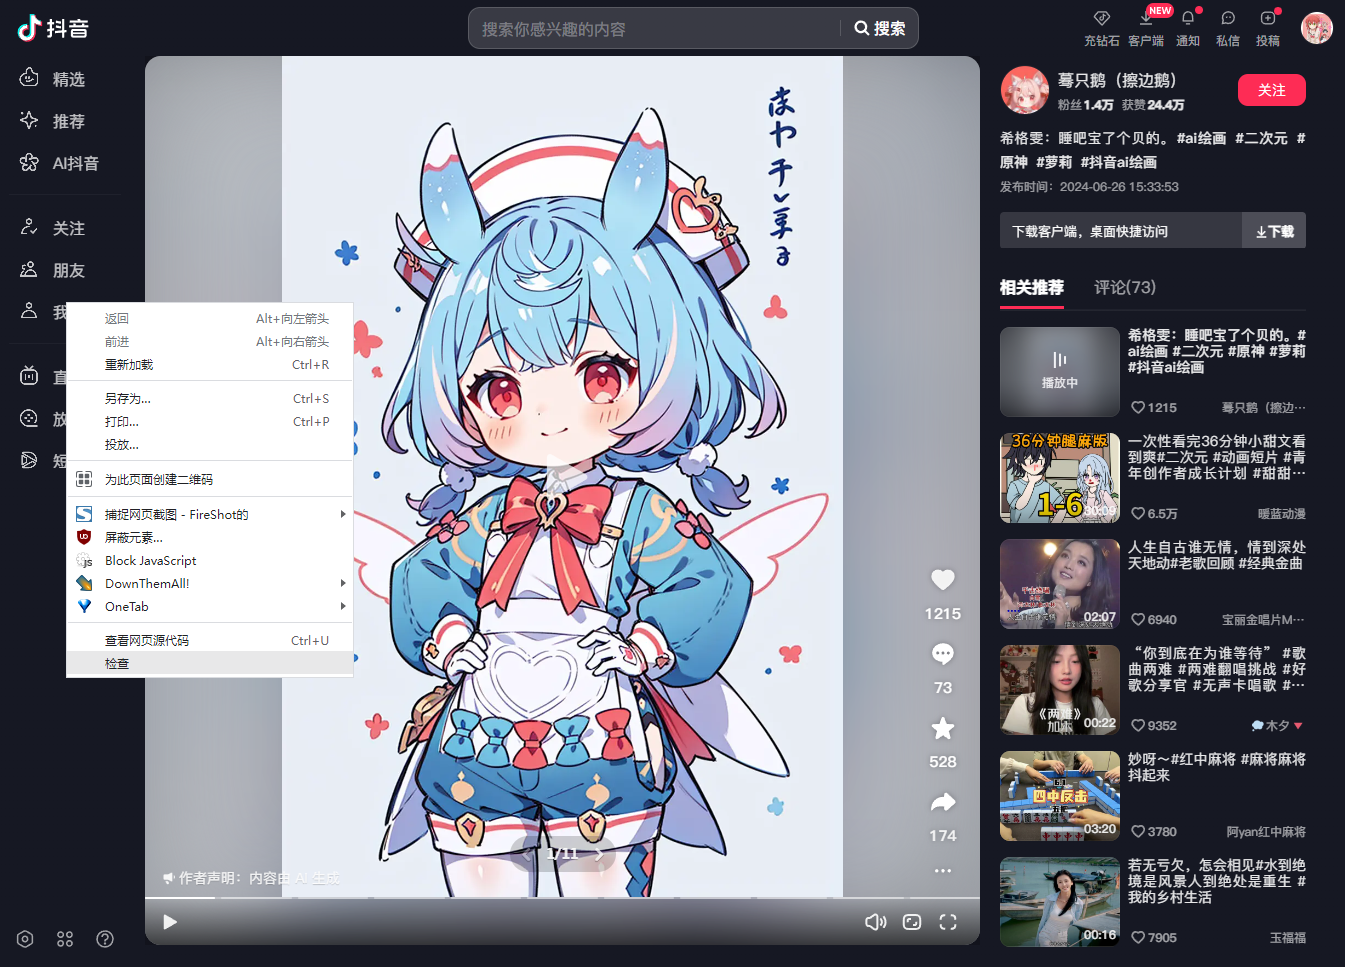Open the 充钻石 diamond icon
Viewport: 1345px width, 967px height.
click(x=1102, y=18)
